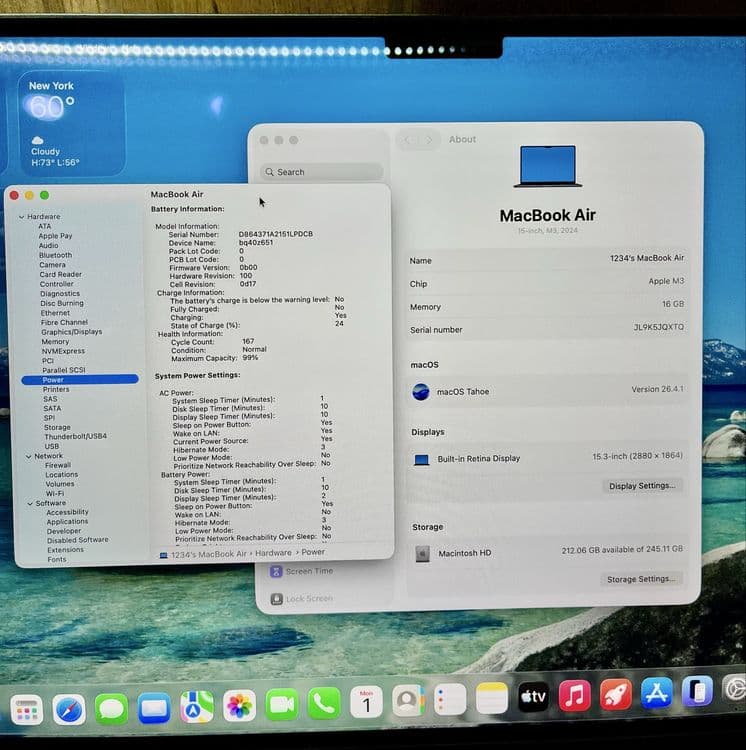Select Bluetooth in Hardware list
746x750 pixels.
(x=55, y=255)
